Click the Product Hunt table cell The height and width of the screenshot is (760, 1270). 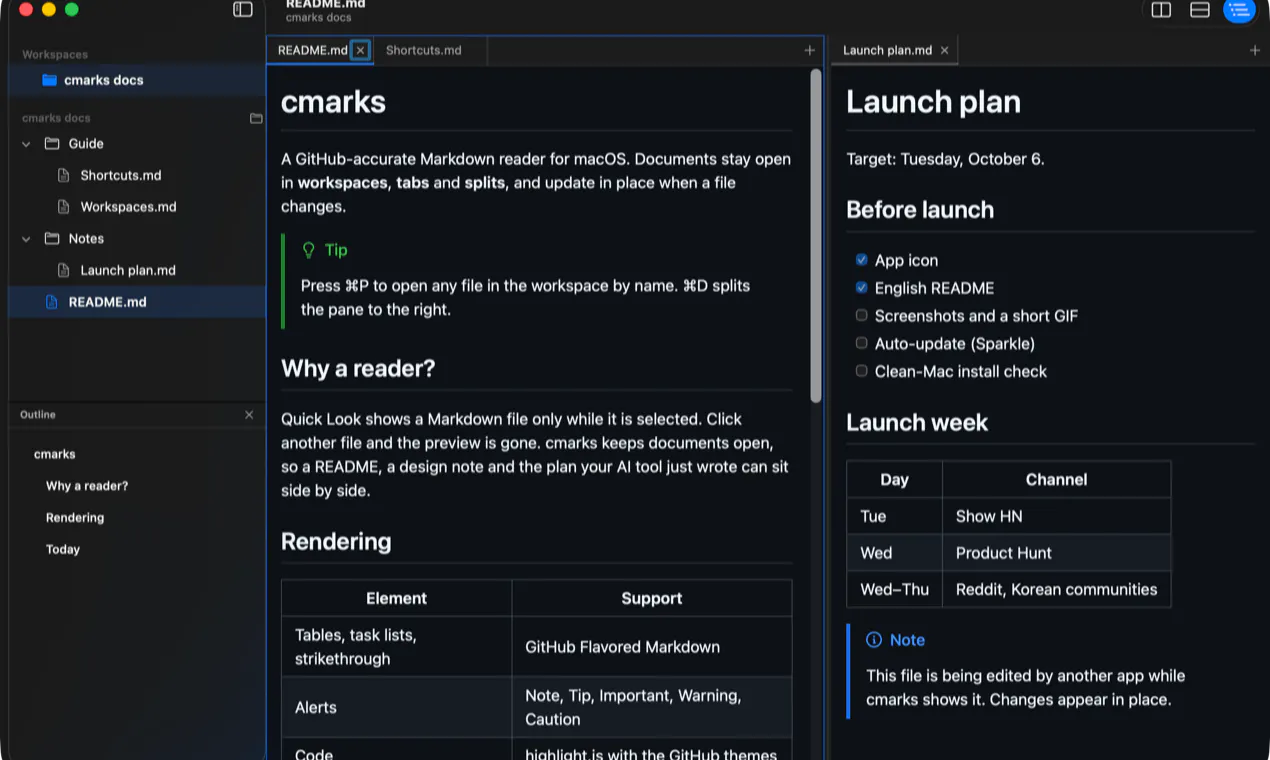[x=1056, y=553]
